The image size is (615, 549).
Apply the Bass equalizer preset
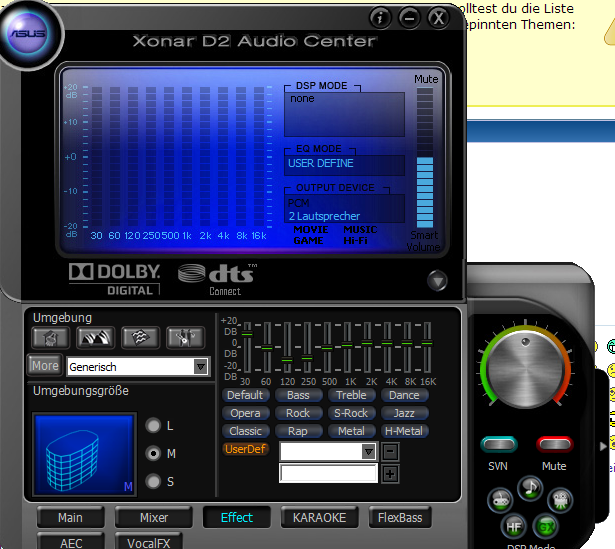point(298,395)
